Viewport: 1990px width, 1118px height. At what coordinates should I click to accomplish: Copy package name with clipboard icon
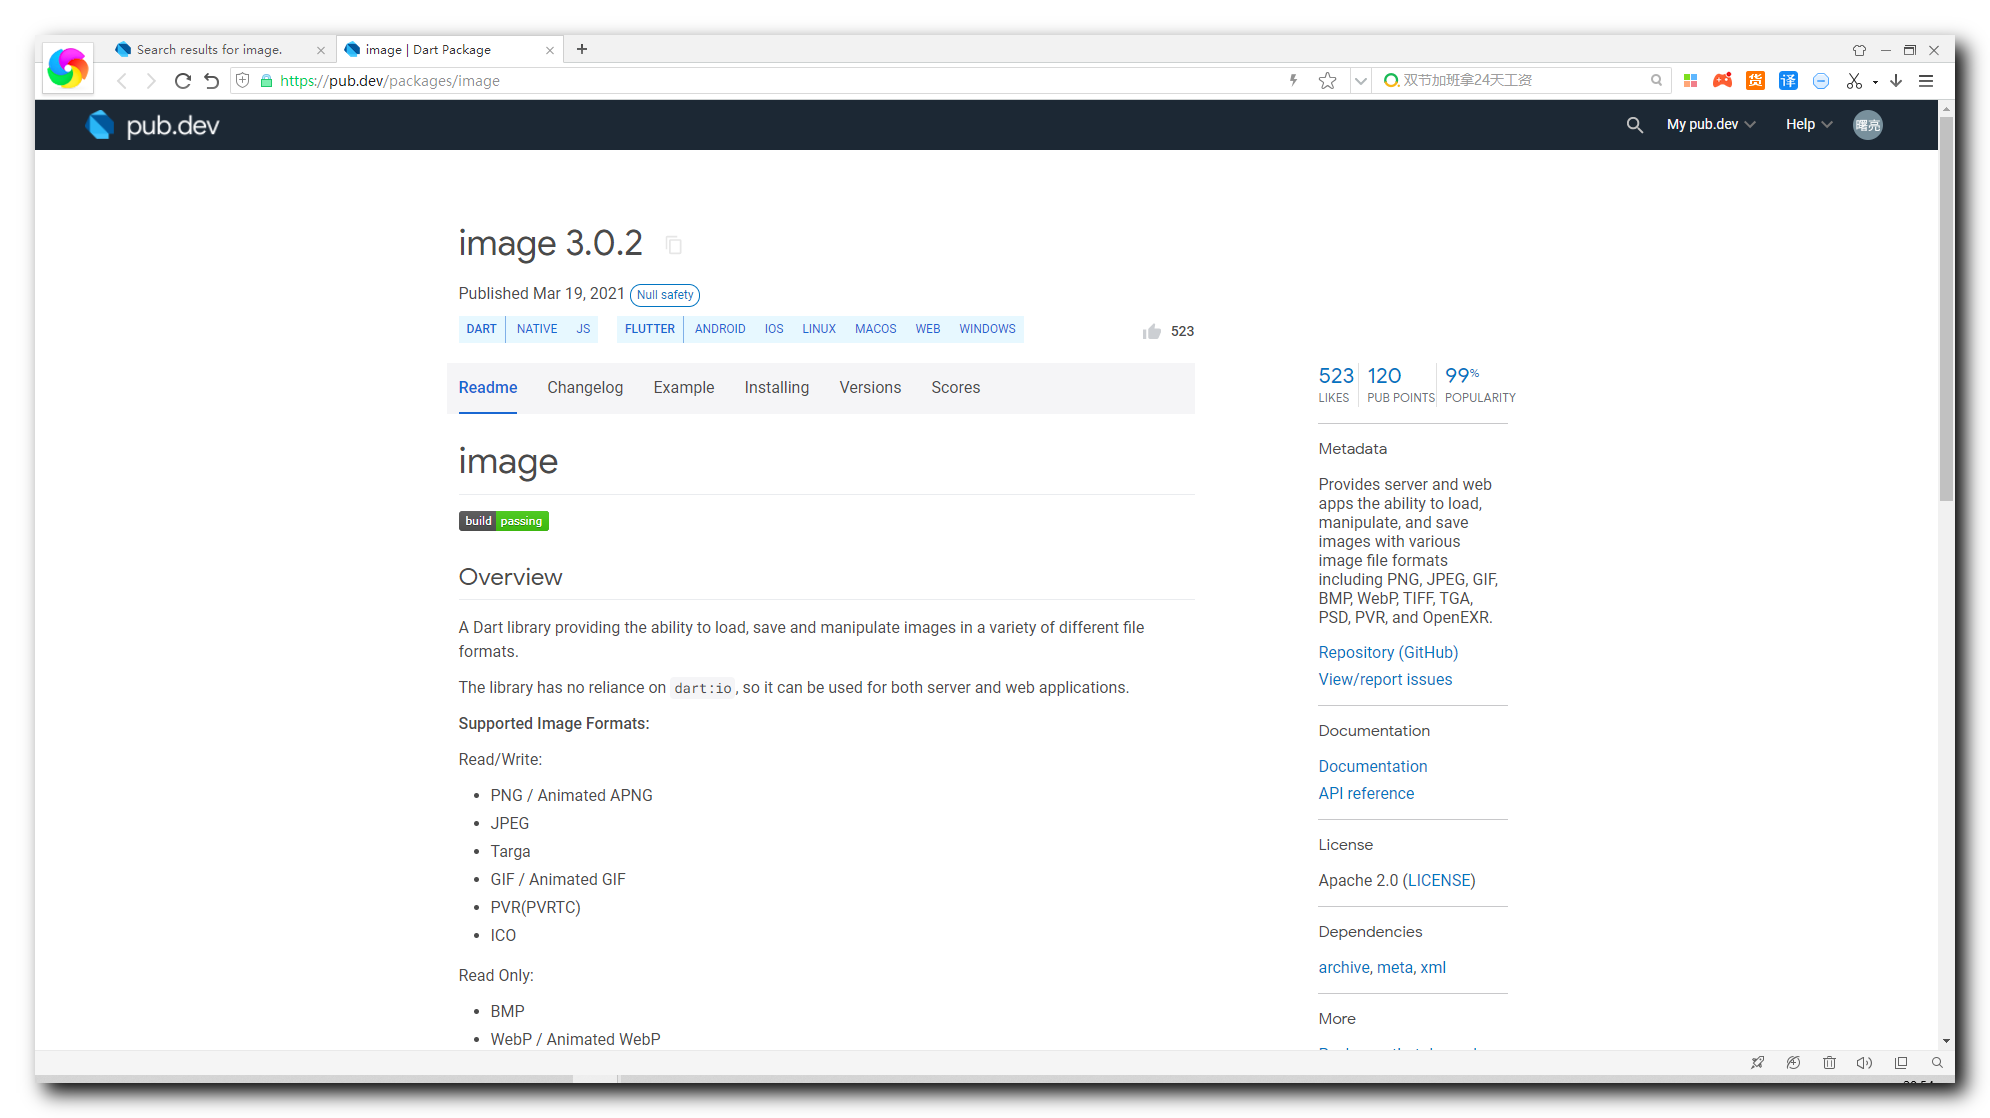tap(674, 245)
